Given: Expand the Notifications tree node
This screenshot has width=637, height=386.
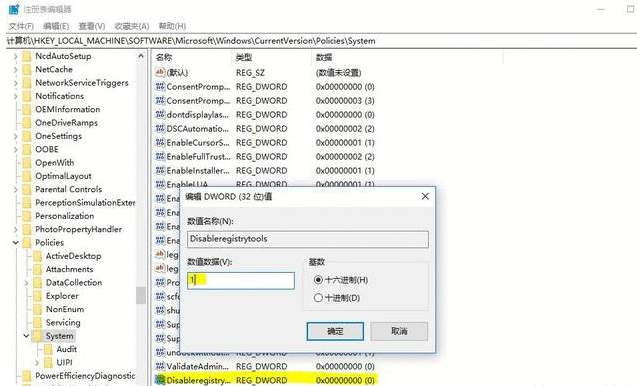Looking at the screenshot, I should [15, 96].
